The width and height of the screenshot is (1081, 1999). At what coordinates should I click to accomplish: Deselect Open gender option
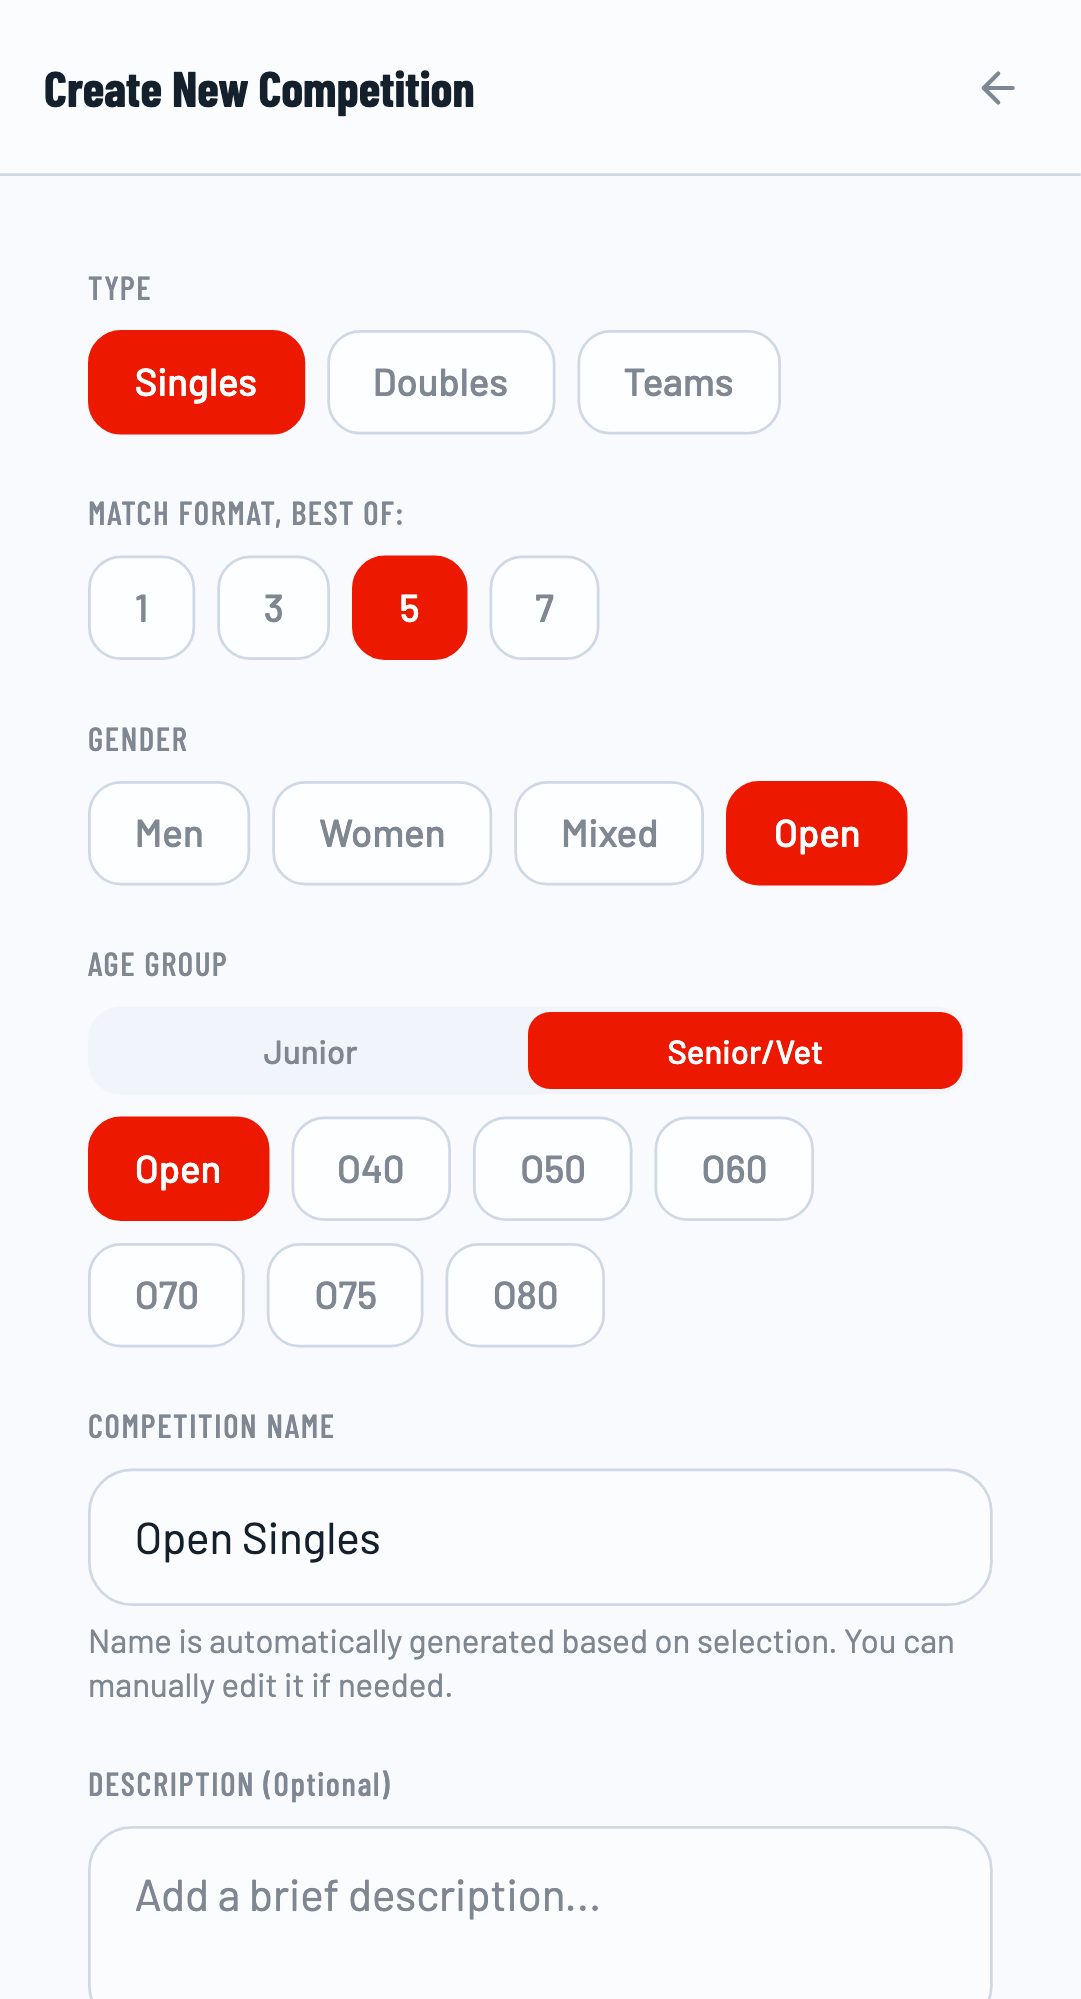coord(816,833)
